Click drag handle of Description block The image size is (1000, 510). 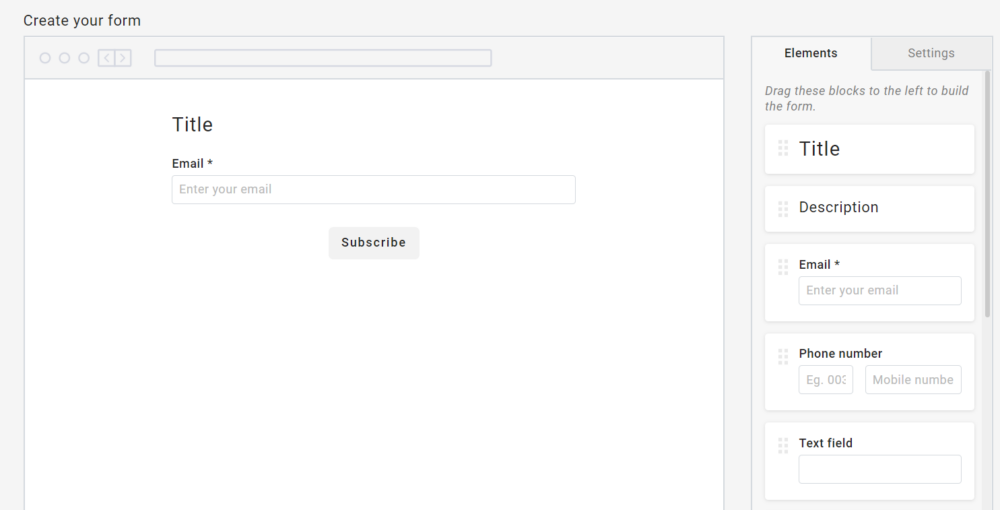(x=783, y=208)
